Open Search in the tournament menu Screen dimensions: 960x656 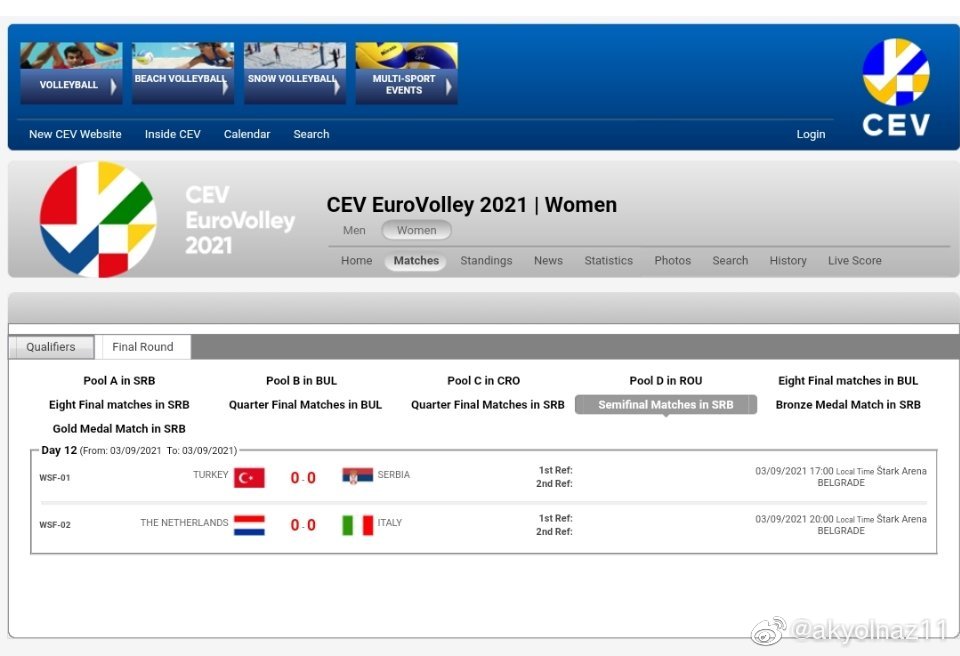coord(730,260)
